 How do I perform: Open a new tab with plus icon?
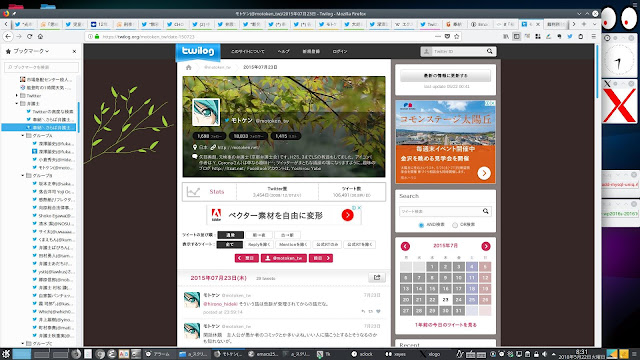pos(584,24)
